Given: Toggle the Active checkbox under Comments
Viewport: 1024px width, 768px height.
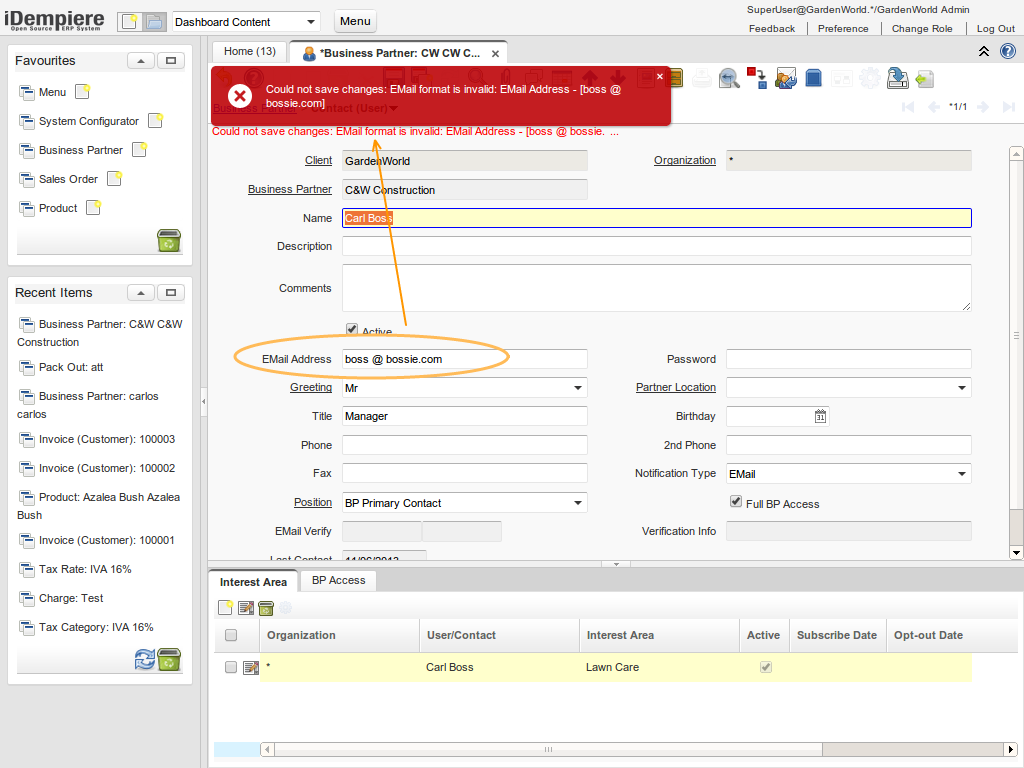Looking at the screenshot, I should point(352,330).
